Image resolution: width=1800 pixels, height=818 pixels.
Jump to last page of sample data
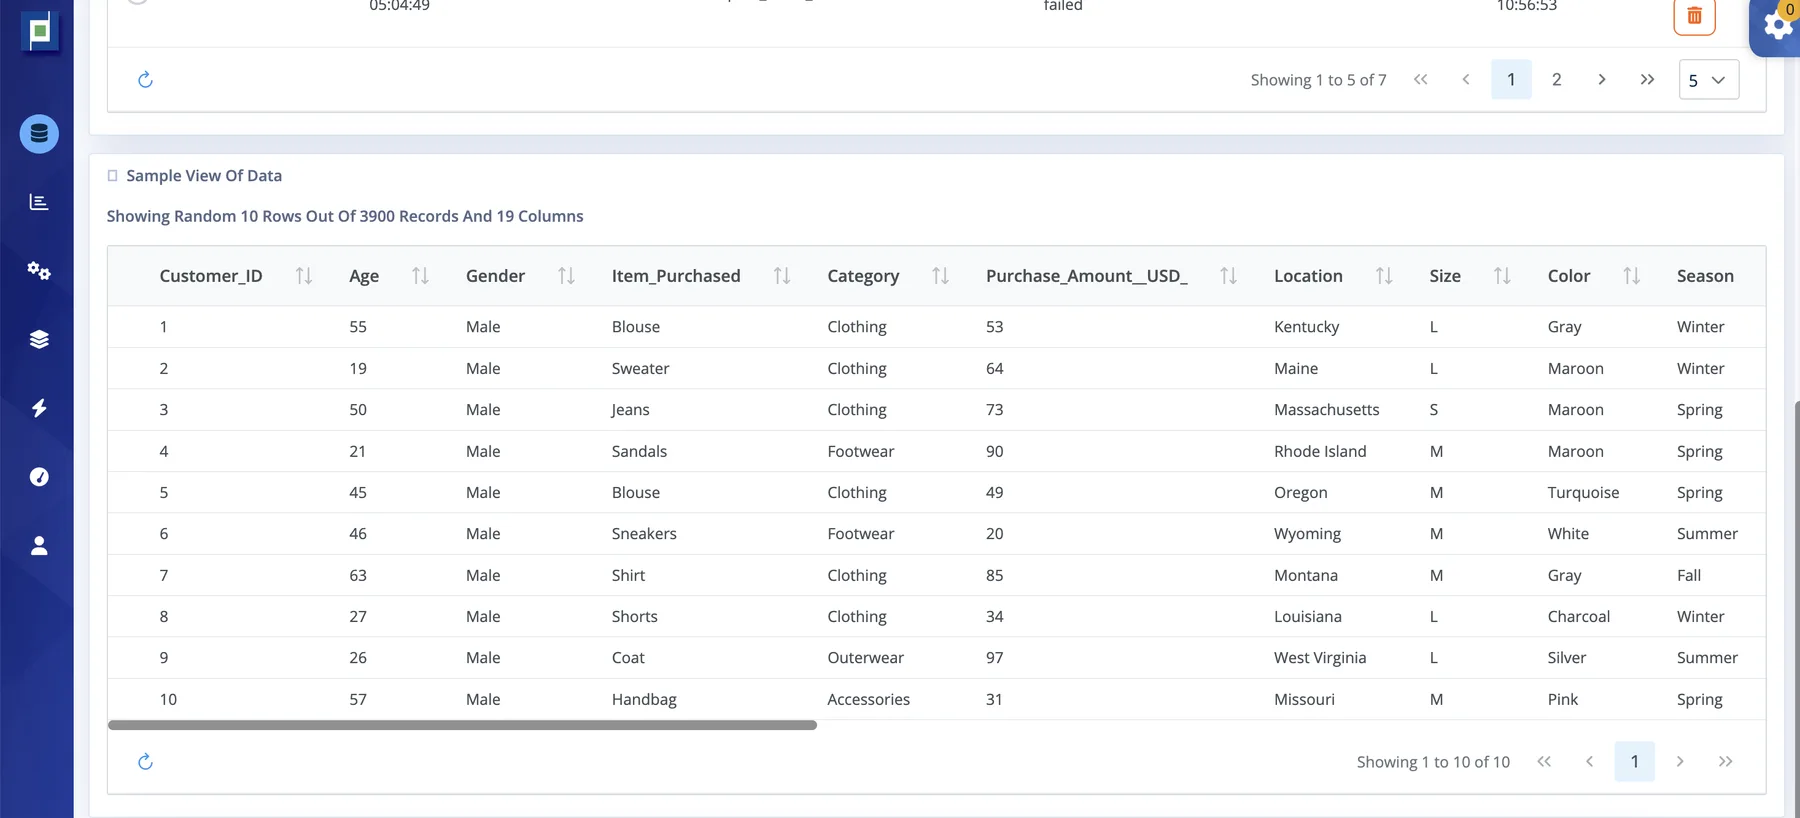tap(1725, 762)
